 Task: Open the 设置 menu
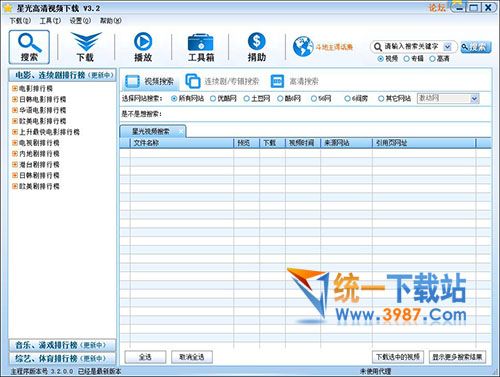pyautogui.click(x=80, y=21)
